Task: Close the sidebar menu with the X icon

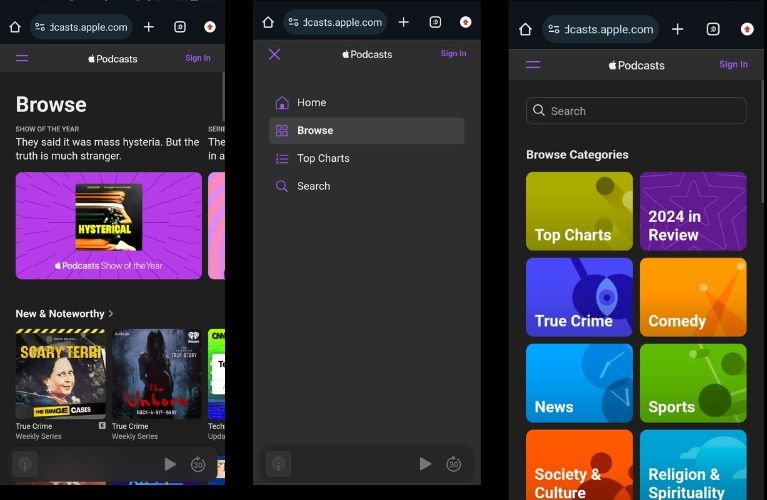Action: coord(275,54)
